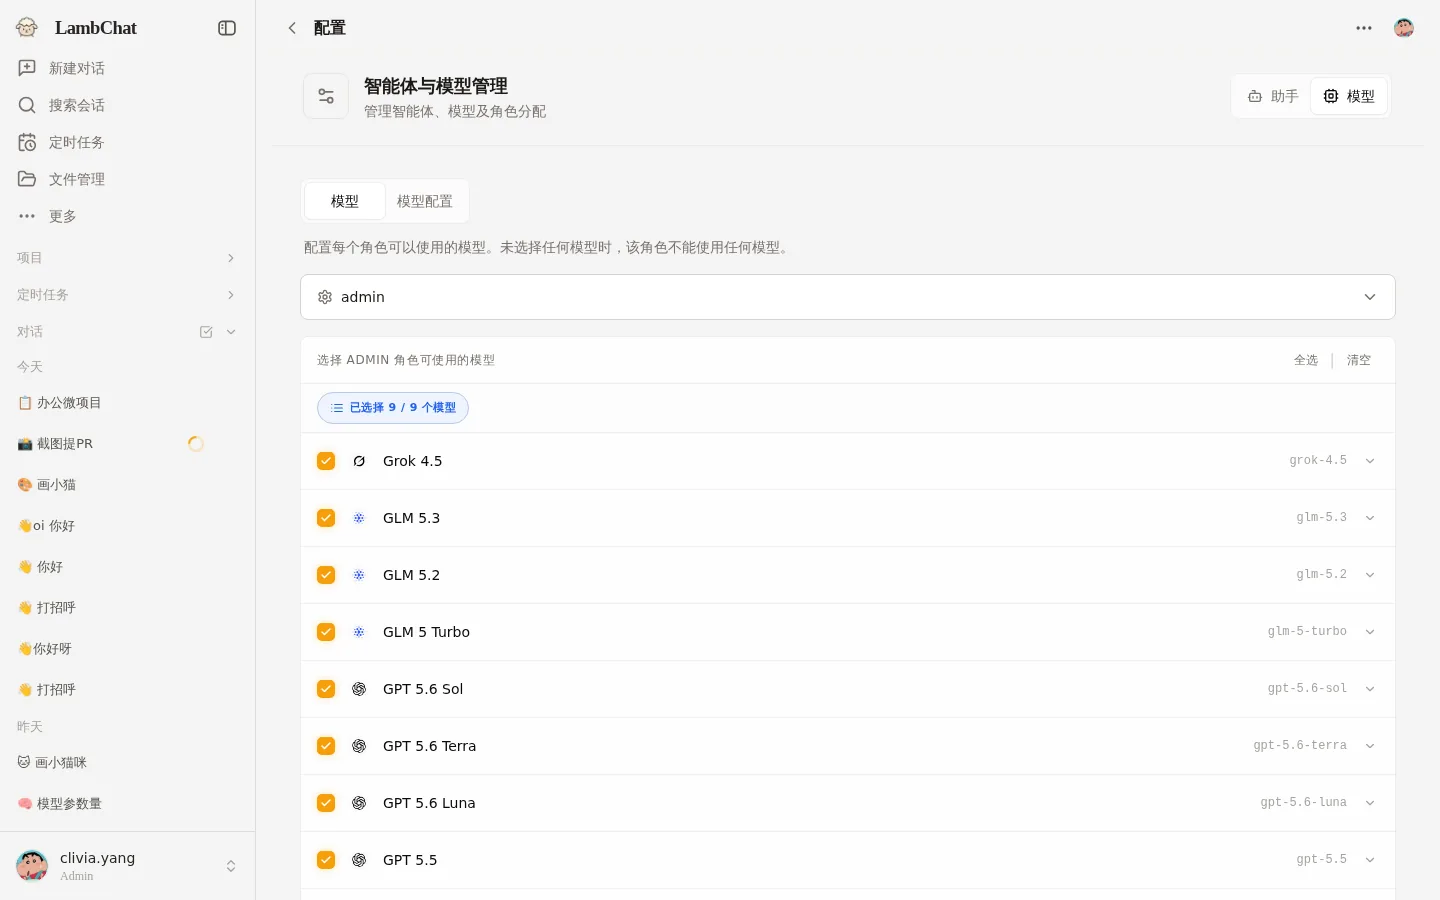Click the folder icon beside 文件管理

tap(27, 179)
